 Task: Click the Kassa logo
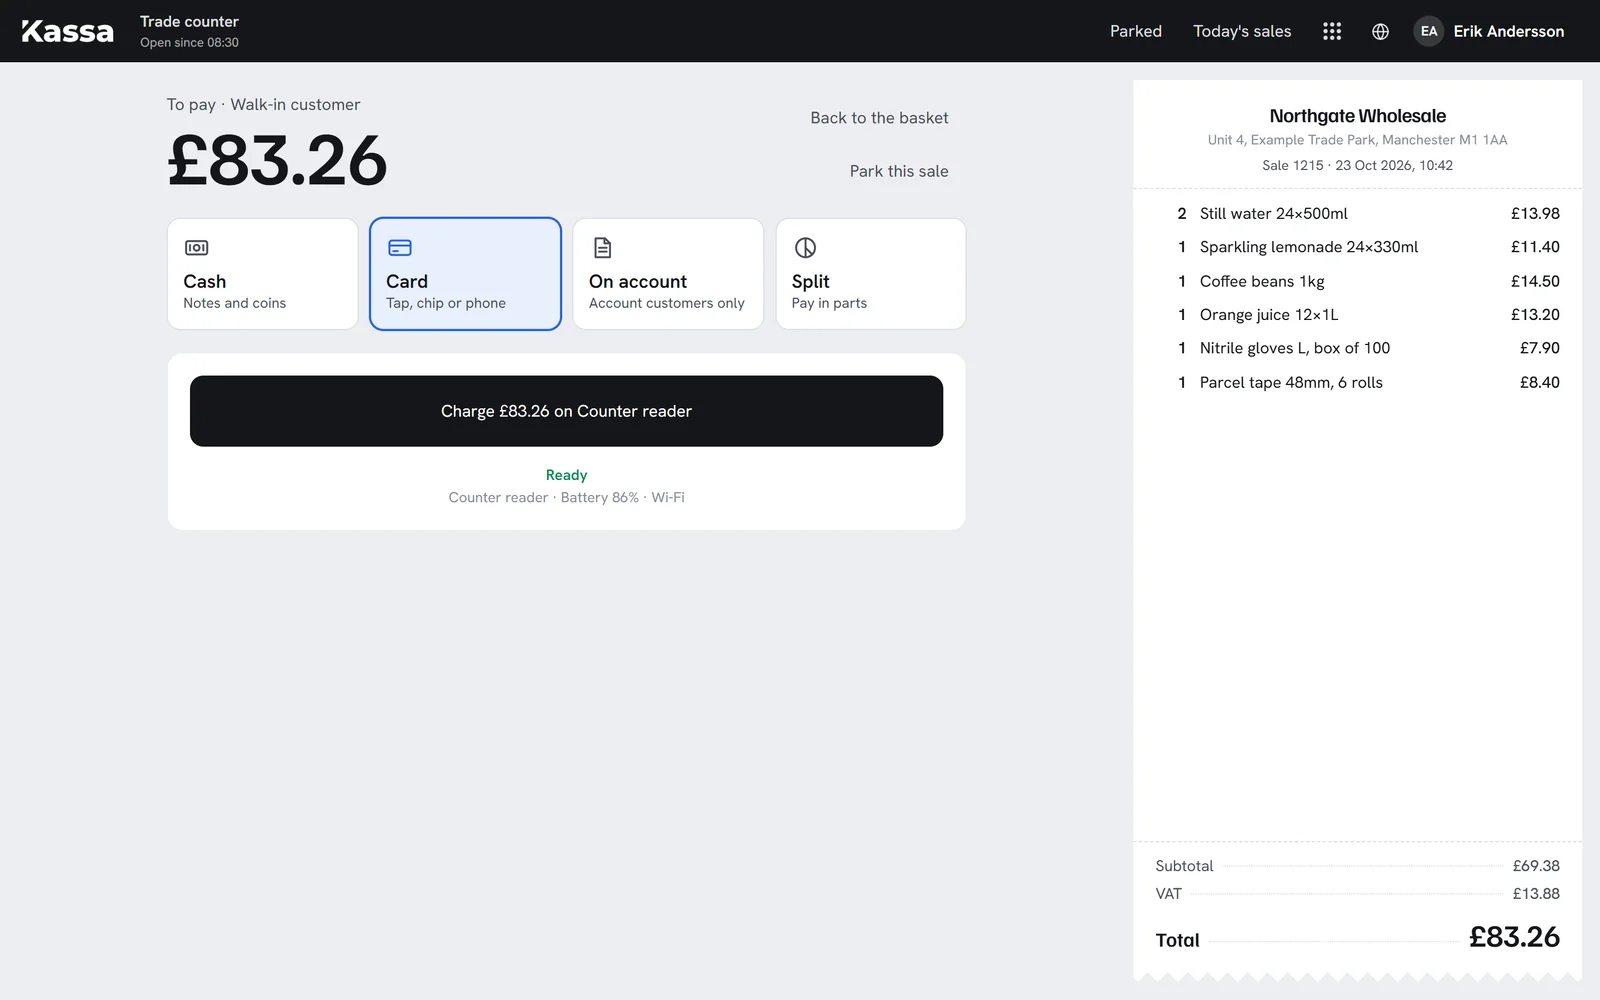pyautogui.click(x=68, y=31)
